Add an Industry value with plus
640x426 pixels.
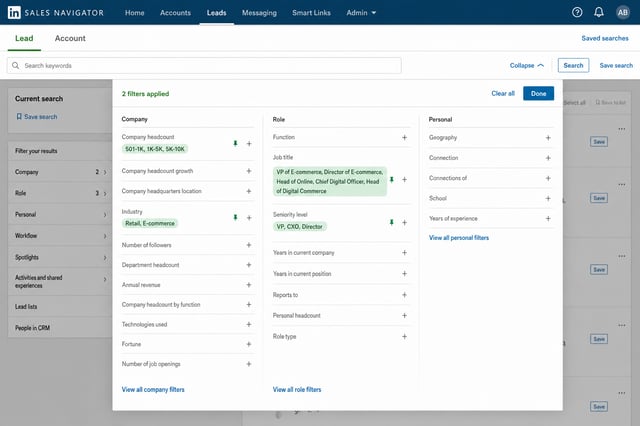(249, 218)
